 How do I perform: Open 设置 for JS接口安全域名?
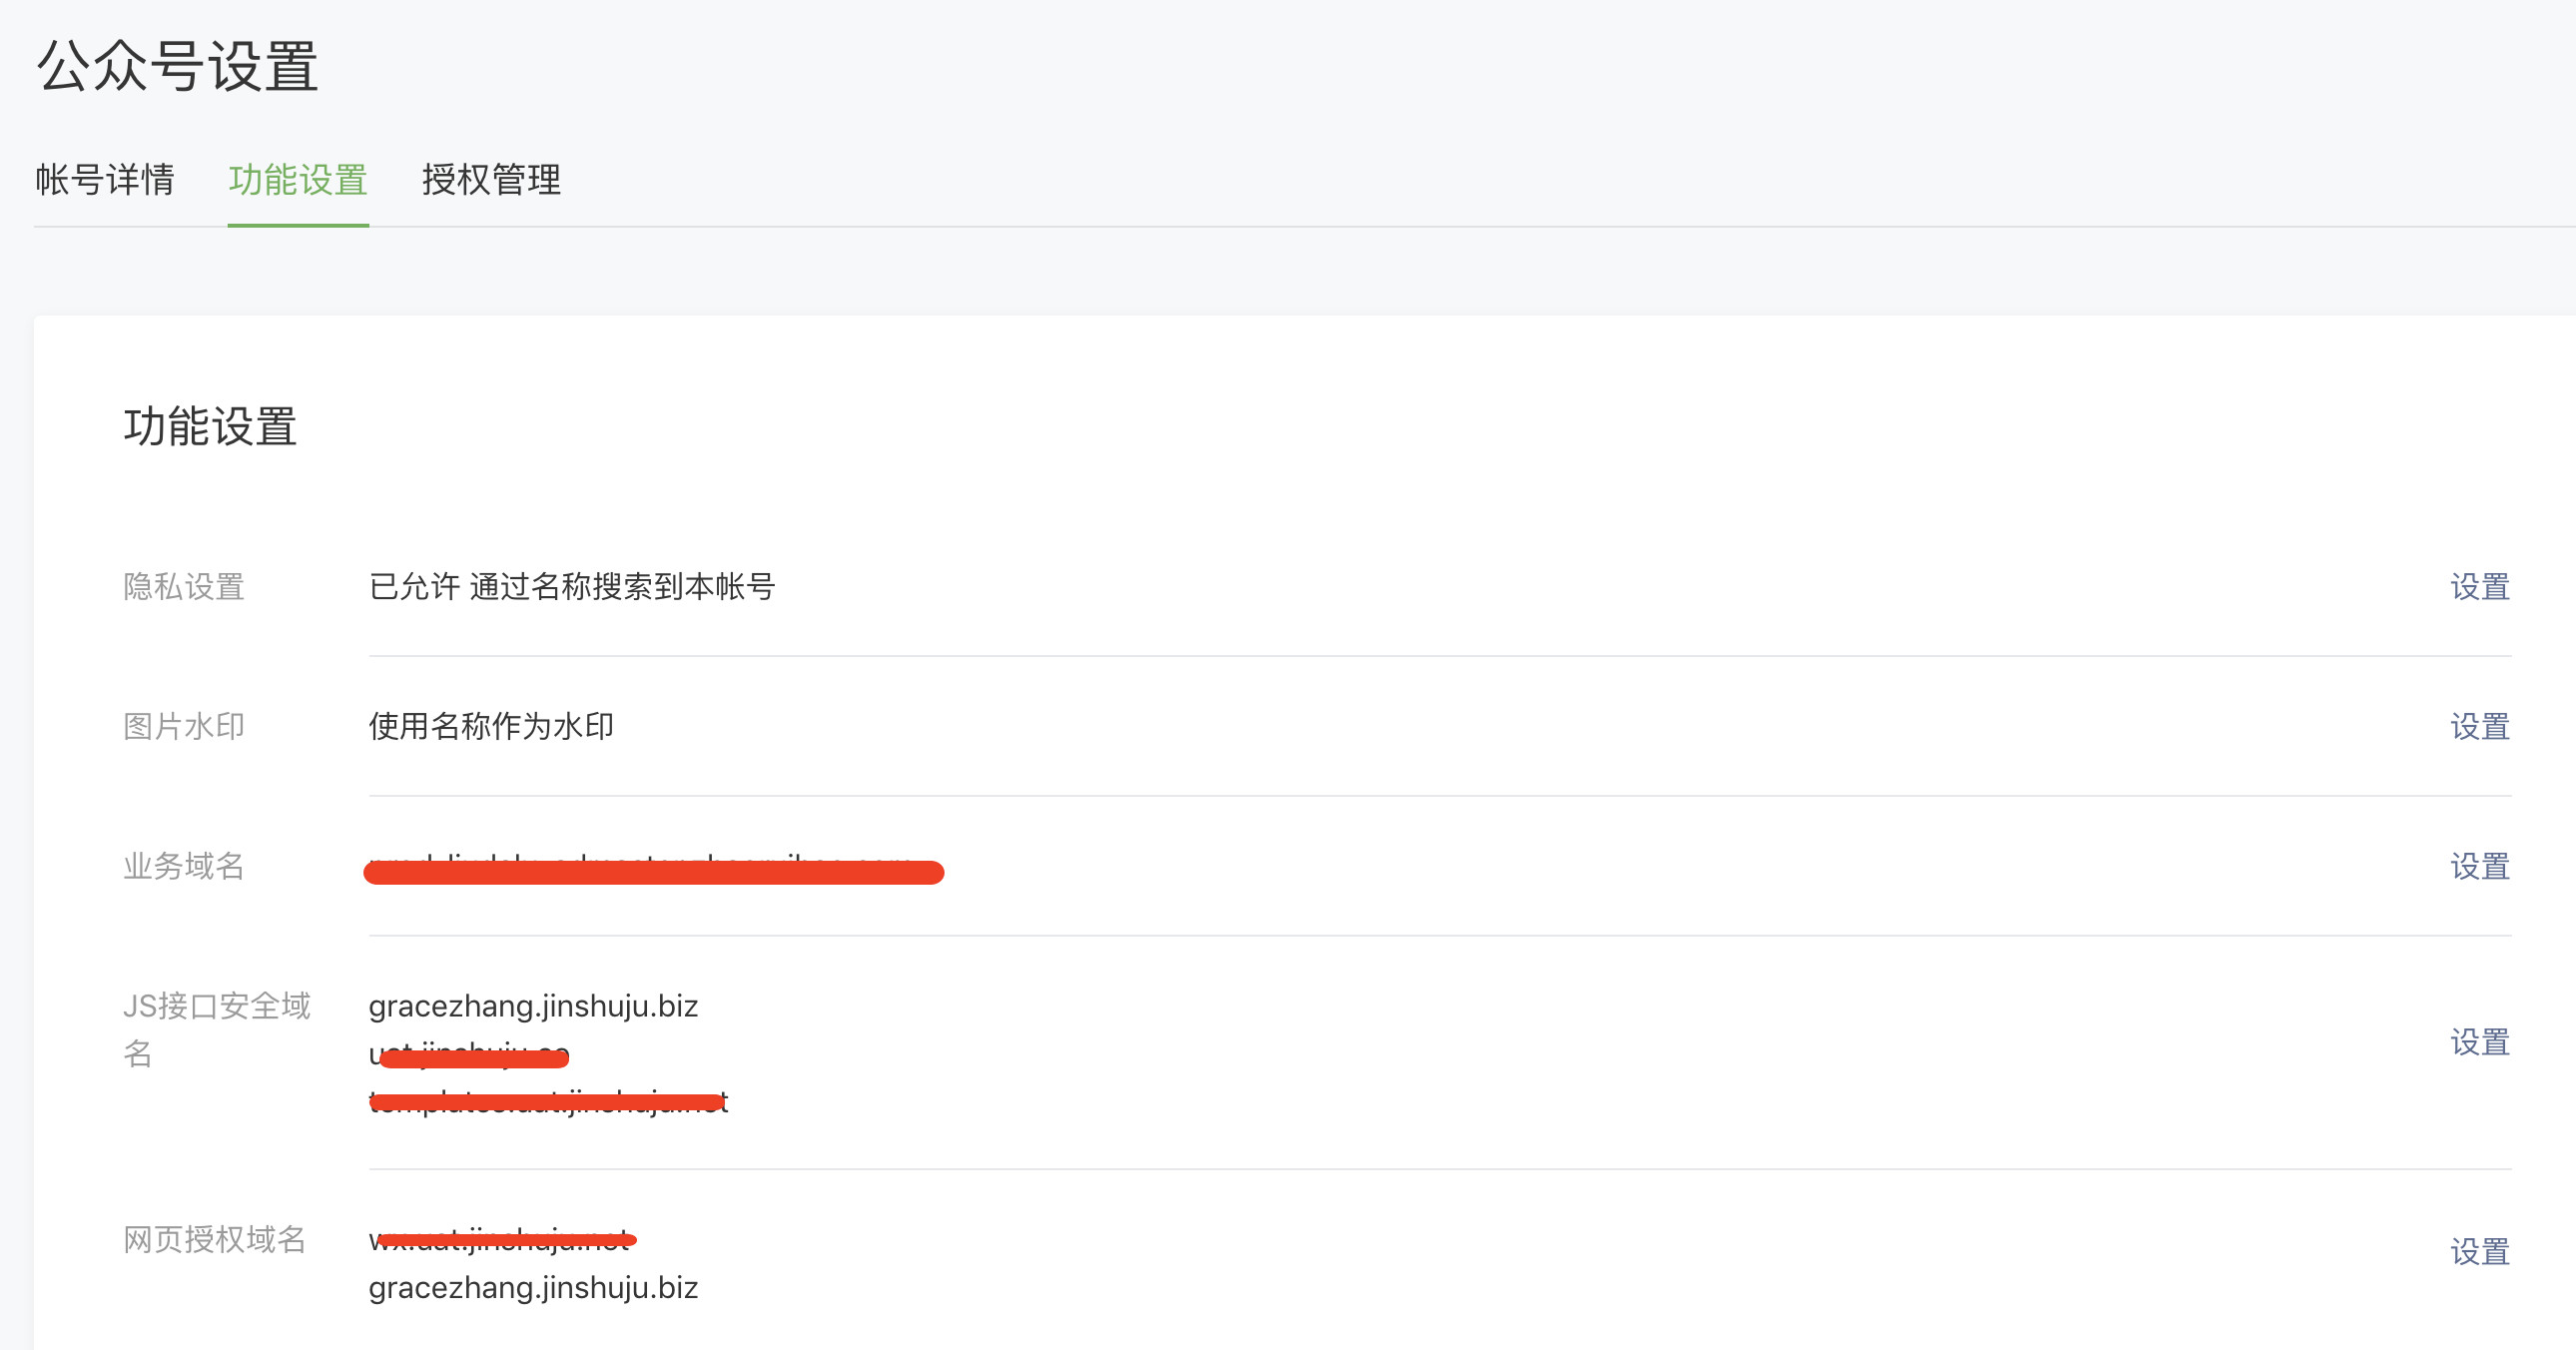(x=2479, y=1042)
